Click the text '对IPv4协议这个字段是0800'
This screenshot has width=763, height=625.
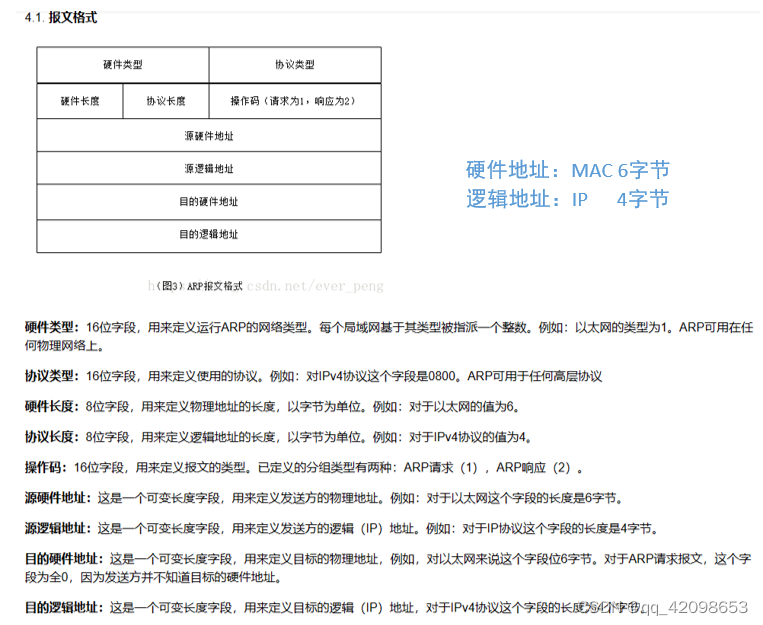click(x=381, y=376)
